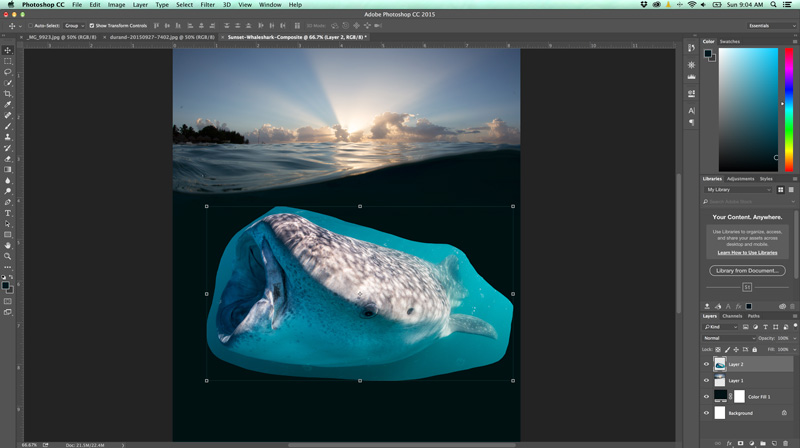Hide Layer 2 using its eye icon
Image resolution: width=800 pixels, height=448 pixels.
pyautogui.click(x=707, y=365)
